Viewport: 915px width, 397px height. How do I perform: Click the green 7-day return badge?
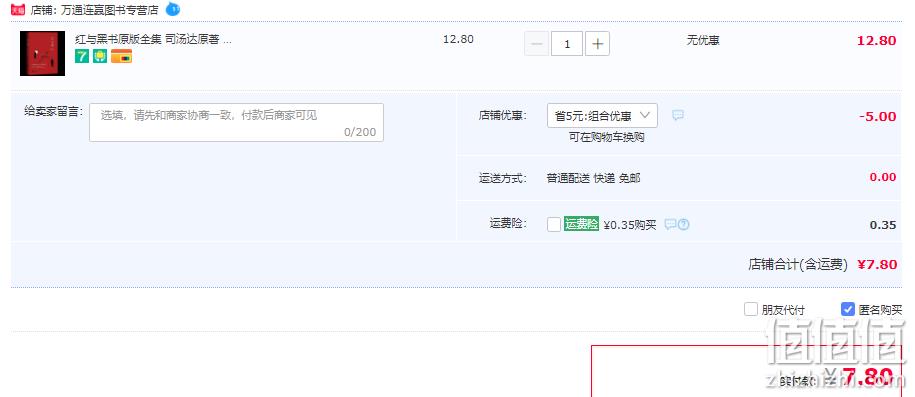(82, 56)
